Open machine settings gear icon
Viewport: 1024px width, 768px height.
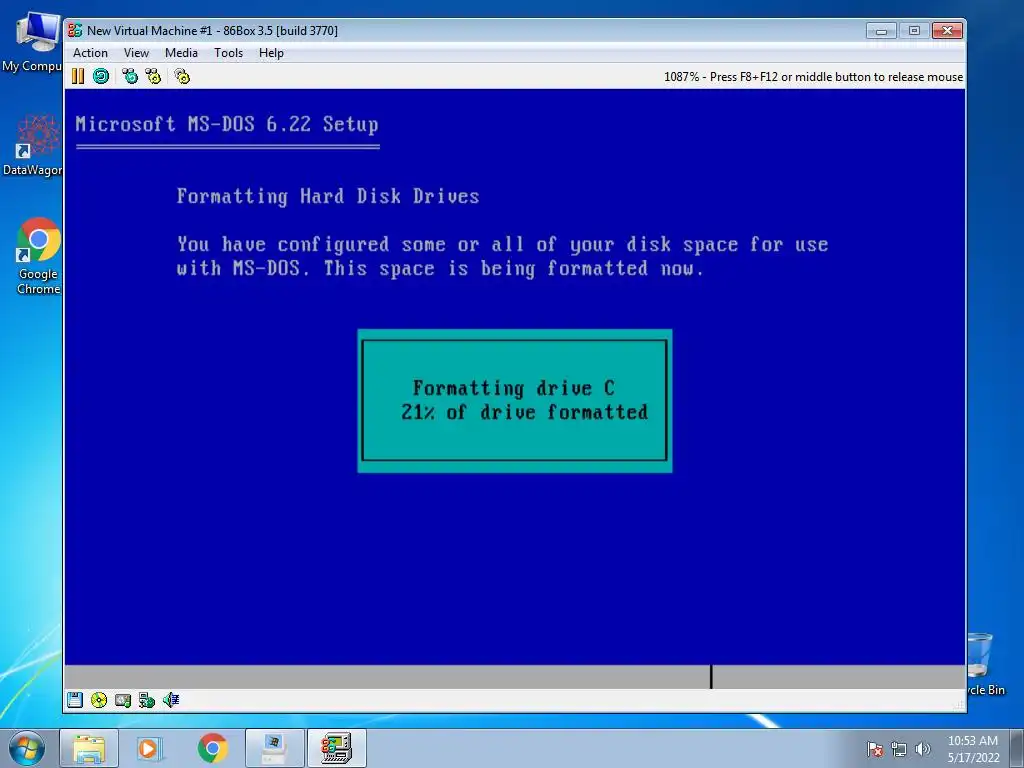pos(182,76)
